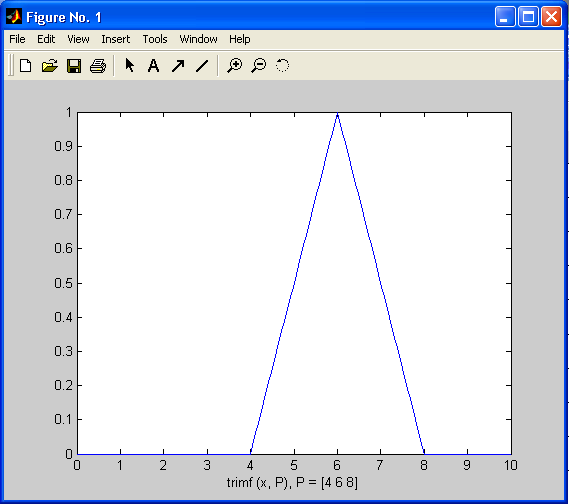Save figure using the floppy disk icon
The image size is (569, 504).
[74, 66]
